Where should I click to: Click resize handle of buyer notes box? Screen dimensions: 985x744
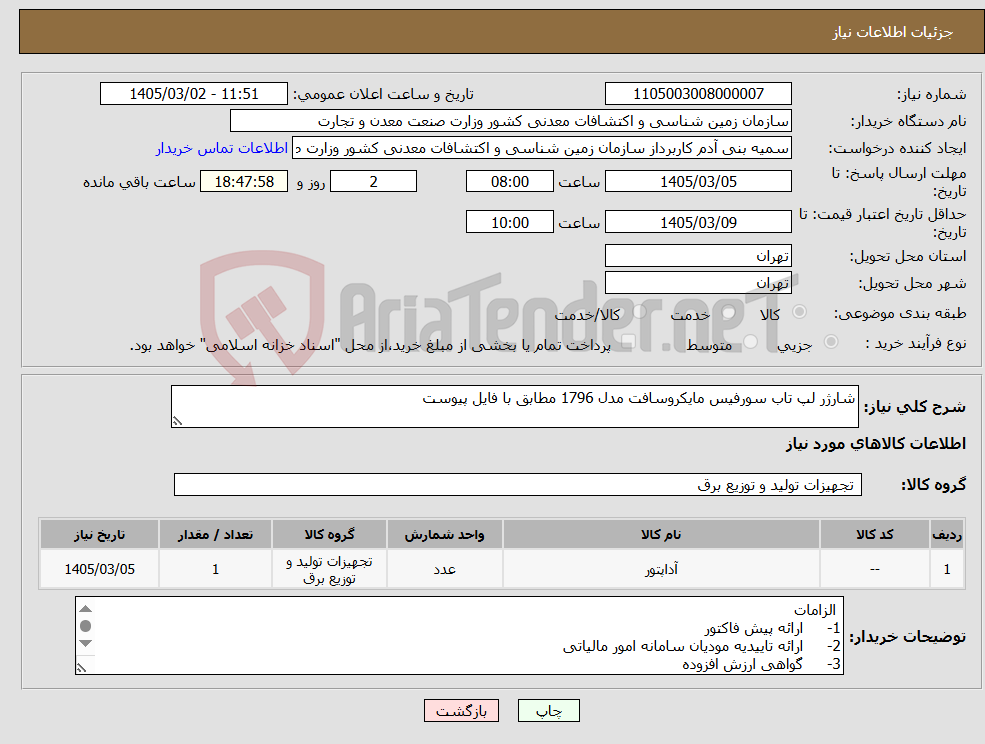[x=81, y=668]
